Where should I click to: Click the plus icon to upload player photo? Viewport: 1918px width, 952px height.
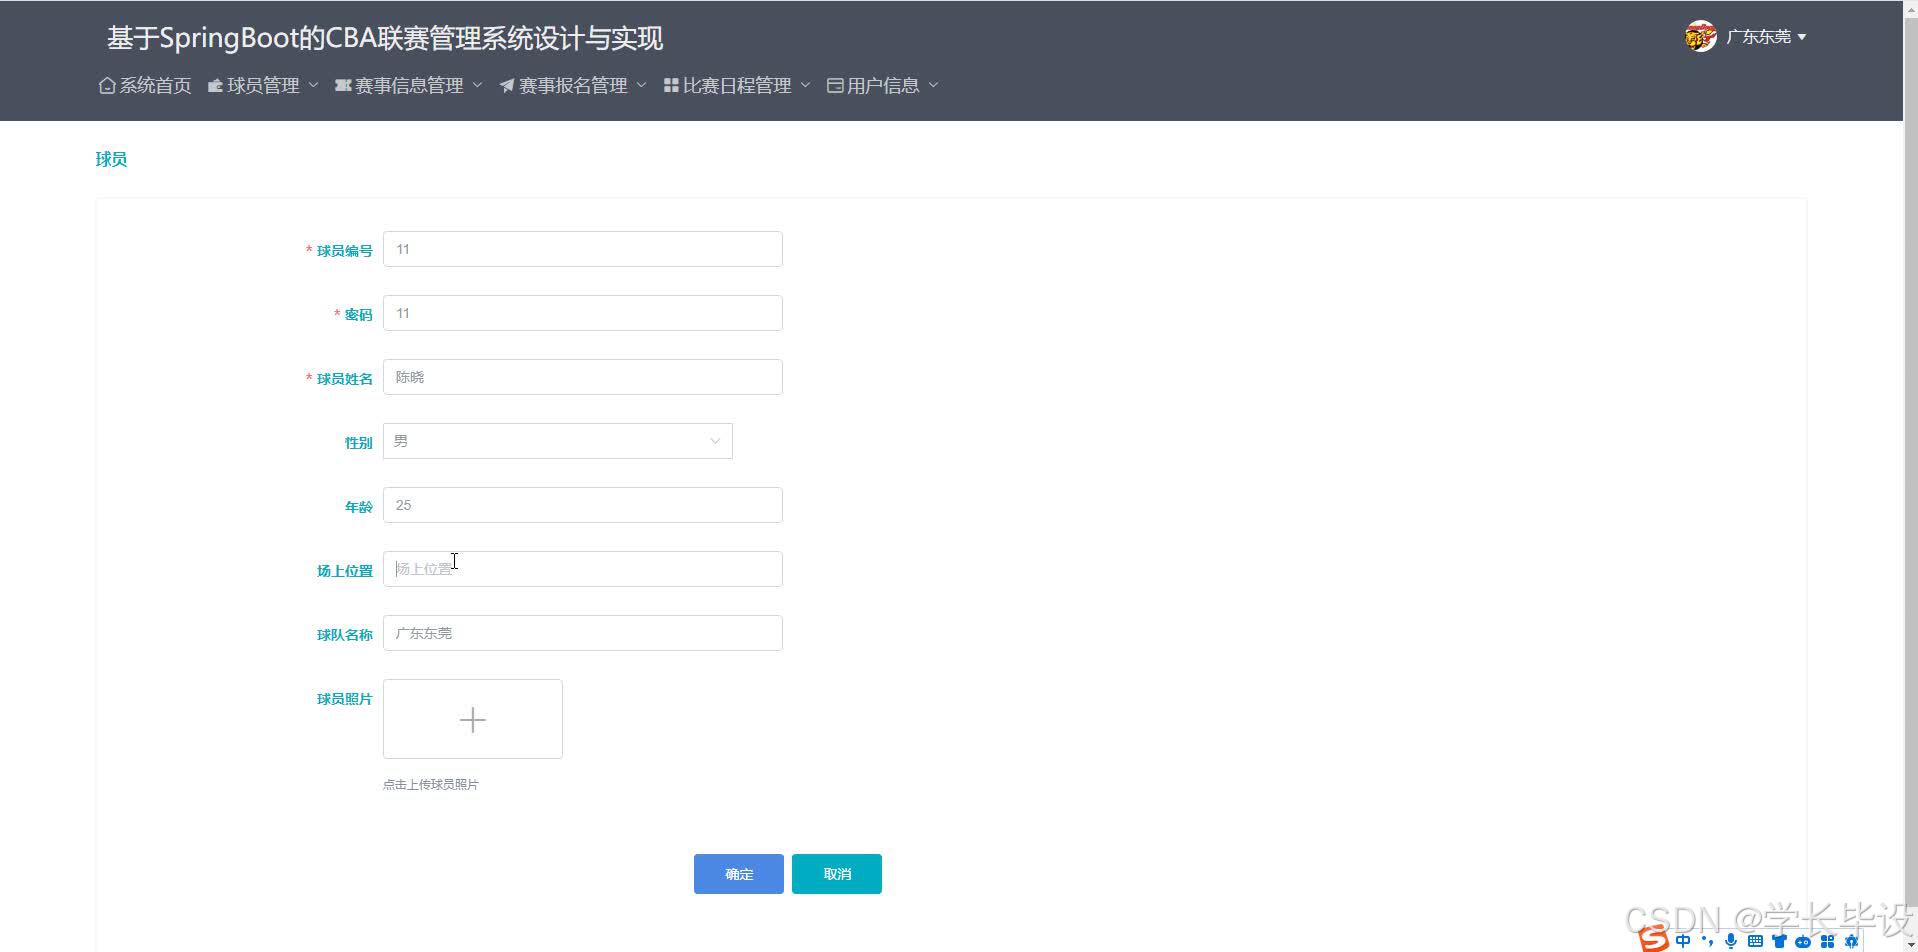click(473, 720)
